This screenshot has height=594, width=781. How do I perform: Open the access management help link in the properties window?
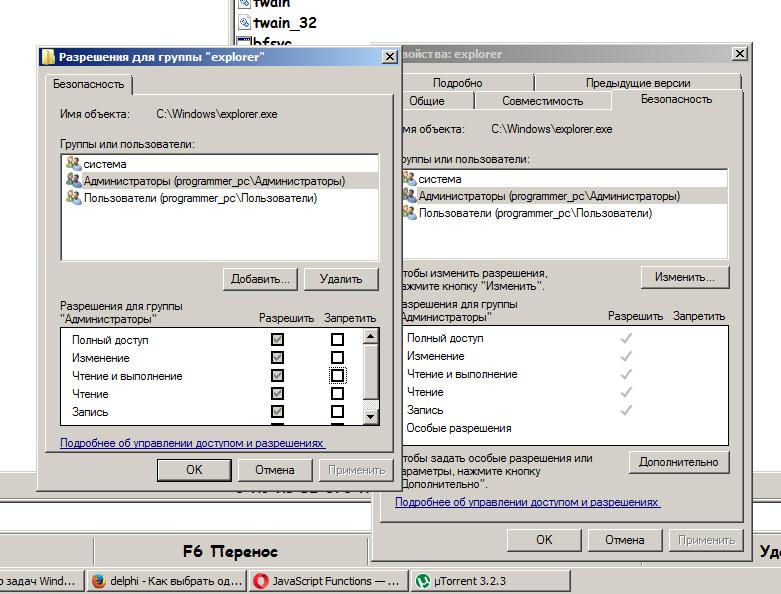[527, 502]
